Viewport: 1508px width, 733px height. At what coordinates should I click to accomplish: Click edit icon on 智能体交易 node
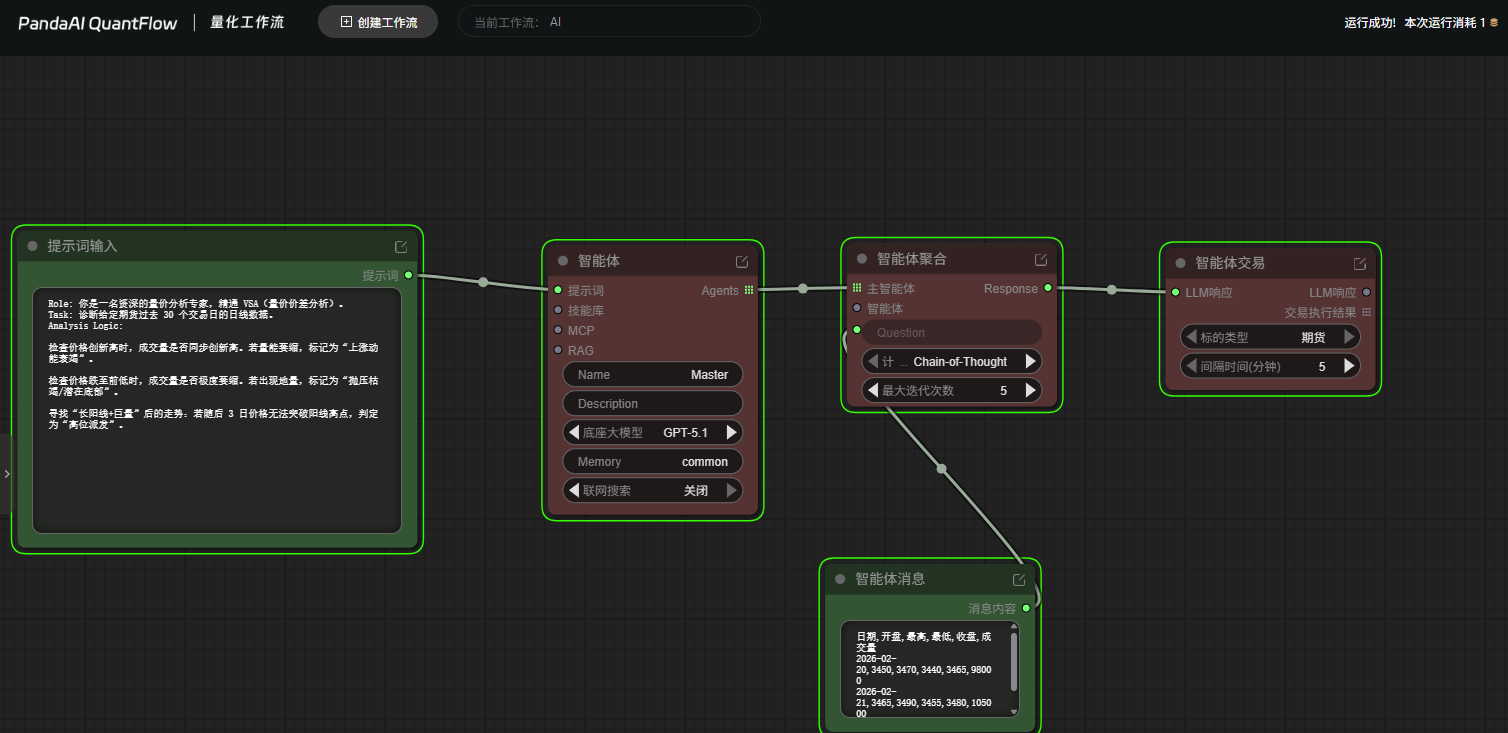point(1360,264)
